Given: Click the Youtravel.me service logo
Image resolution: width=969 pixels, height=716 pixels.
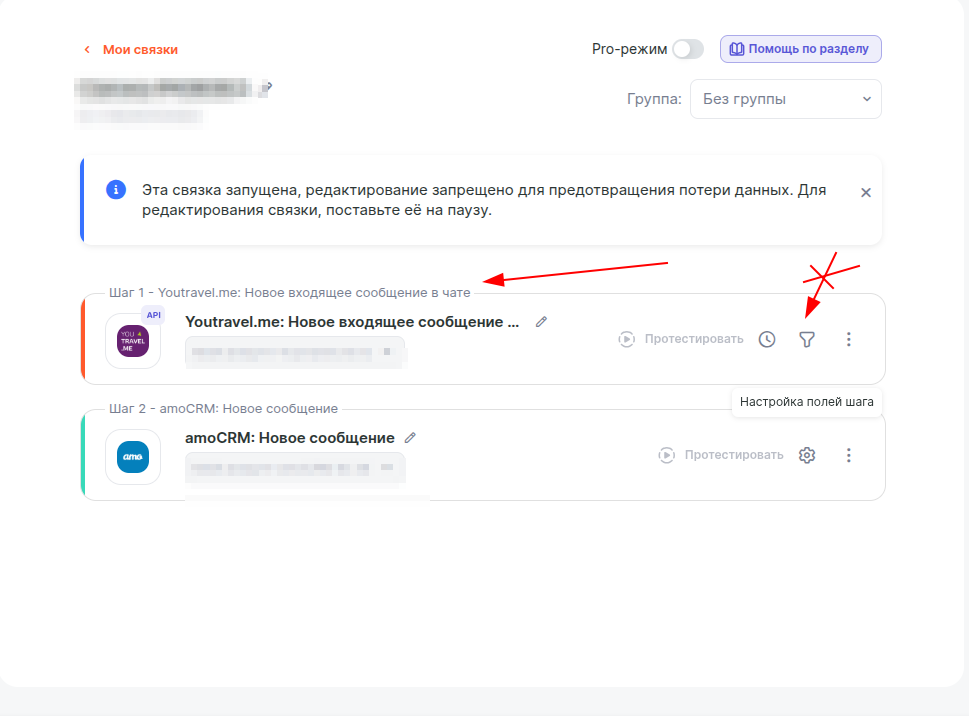Looking at the screenshot, I should pos(133,340).
